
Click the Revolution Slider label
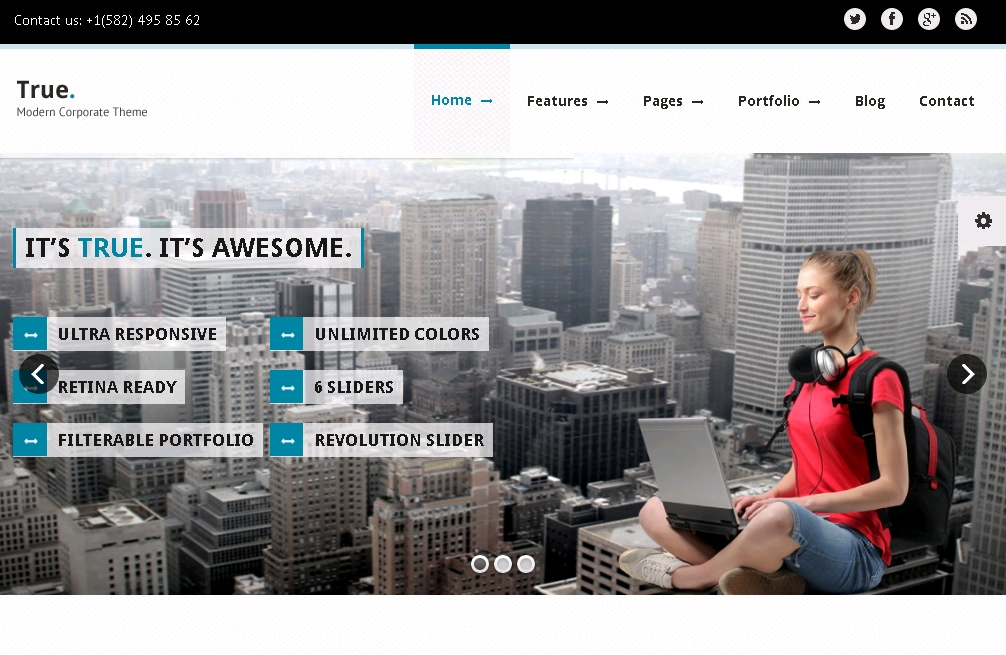399,440
